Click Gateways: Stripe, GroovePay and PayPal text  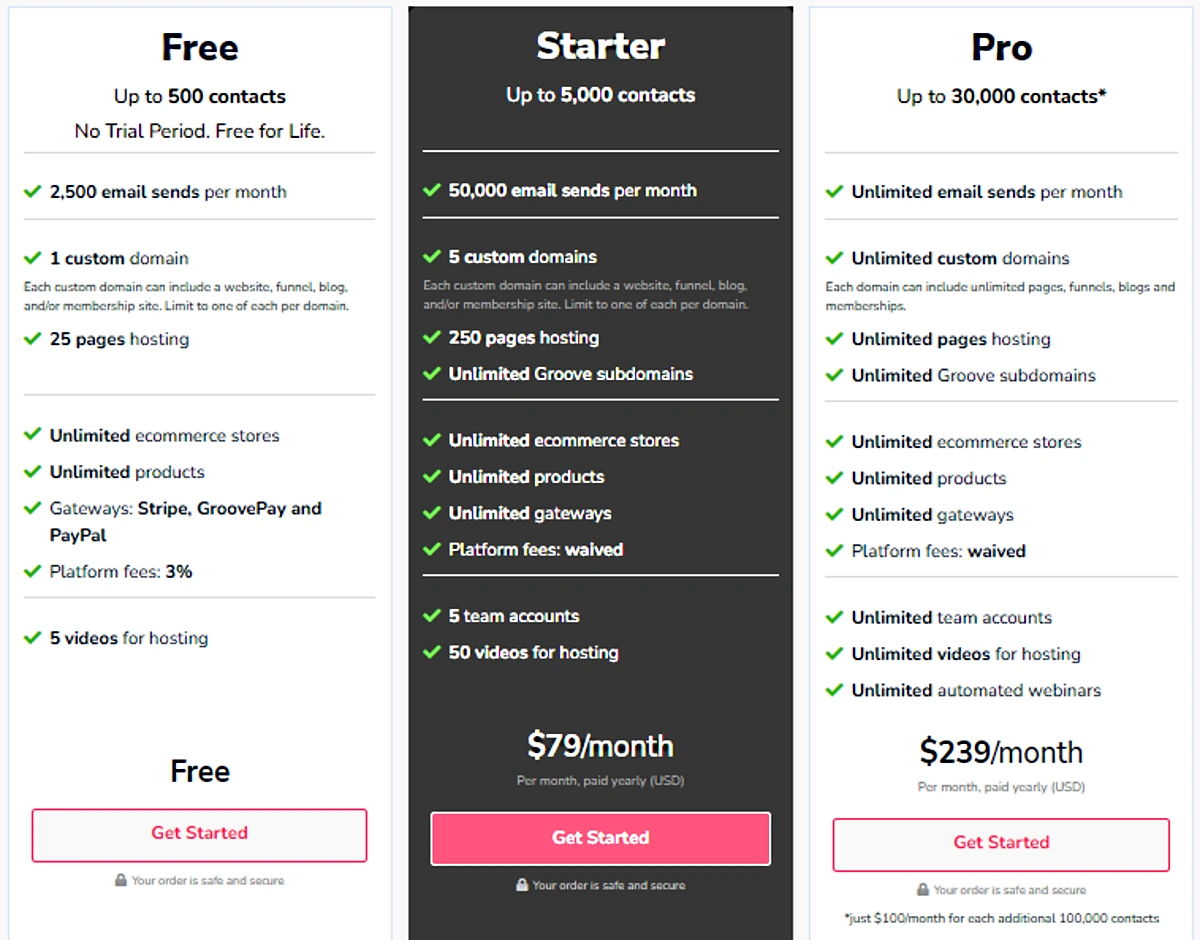186,522
